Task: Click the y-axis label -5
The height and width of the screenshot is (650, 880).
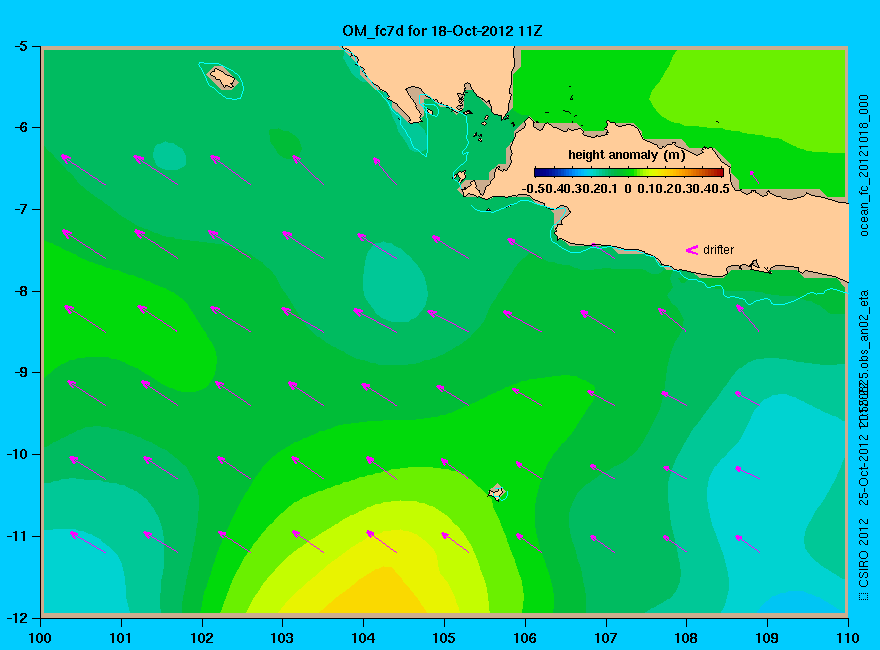Action: [20, 46]
